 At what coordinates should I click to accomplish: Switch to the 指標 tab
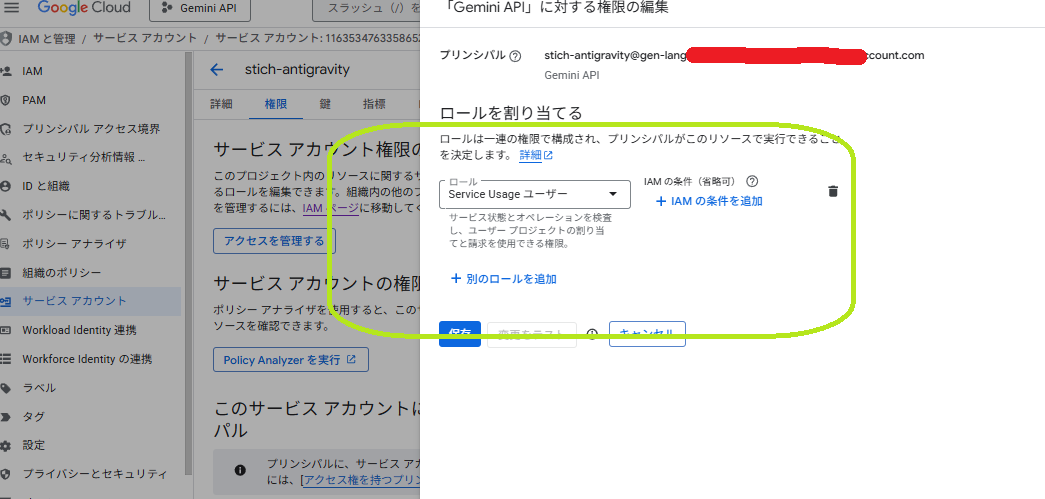[374, 104]
